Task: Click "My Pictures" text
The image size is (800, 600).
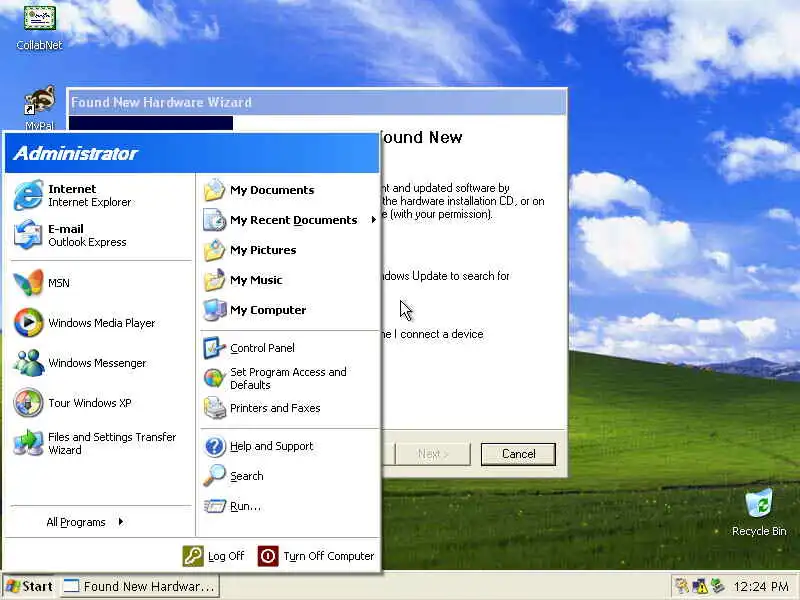Action: (x=263, y=250)
